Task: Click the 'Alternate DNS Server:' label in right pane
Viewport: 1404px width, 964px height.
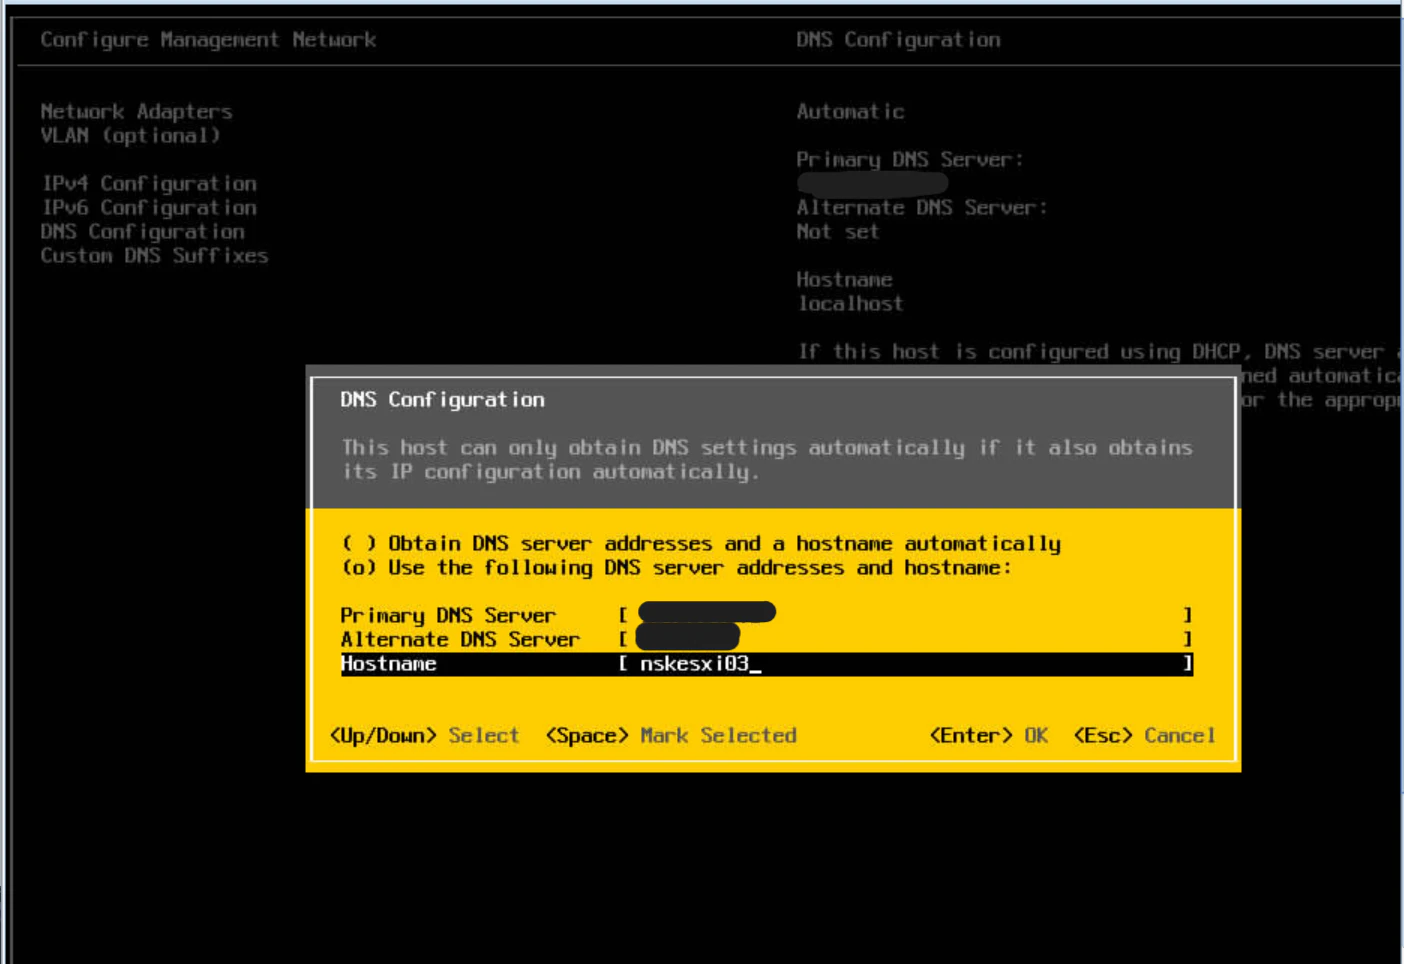Action: point(922,208)
